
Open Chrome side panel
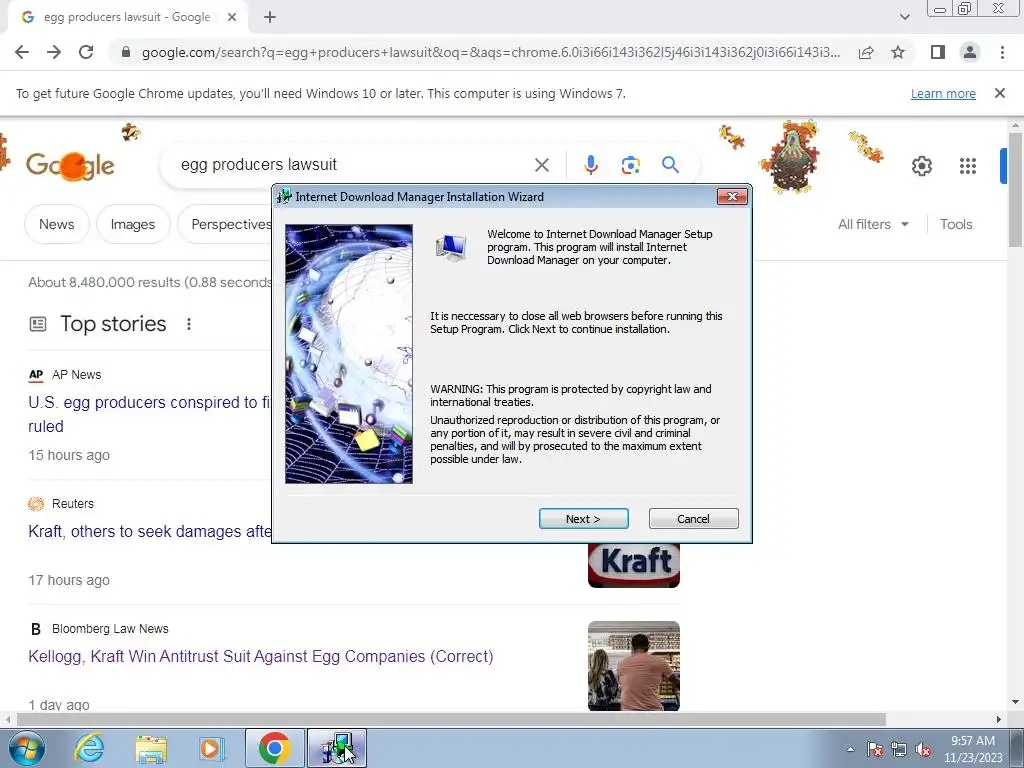coord(938,52)
